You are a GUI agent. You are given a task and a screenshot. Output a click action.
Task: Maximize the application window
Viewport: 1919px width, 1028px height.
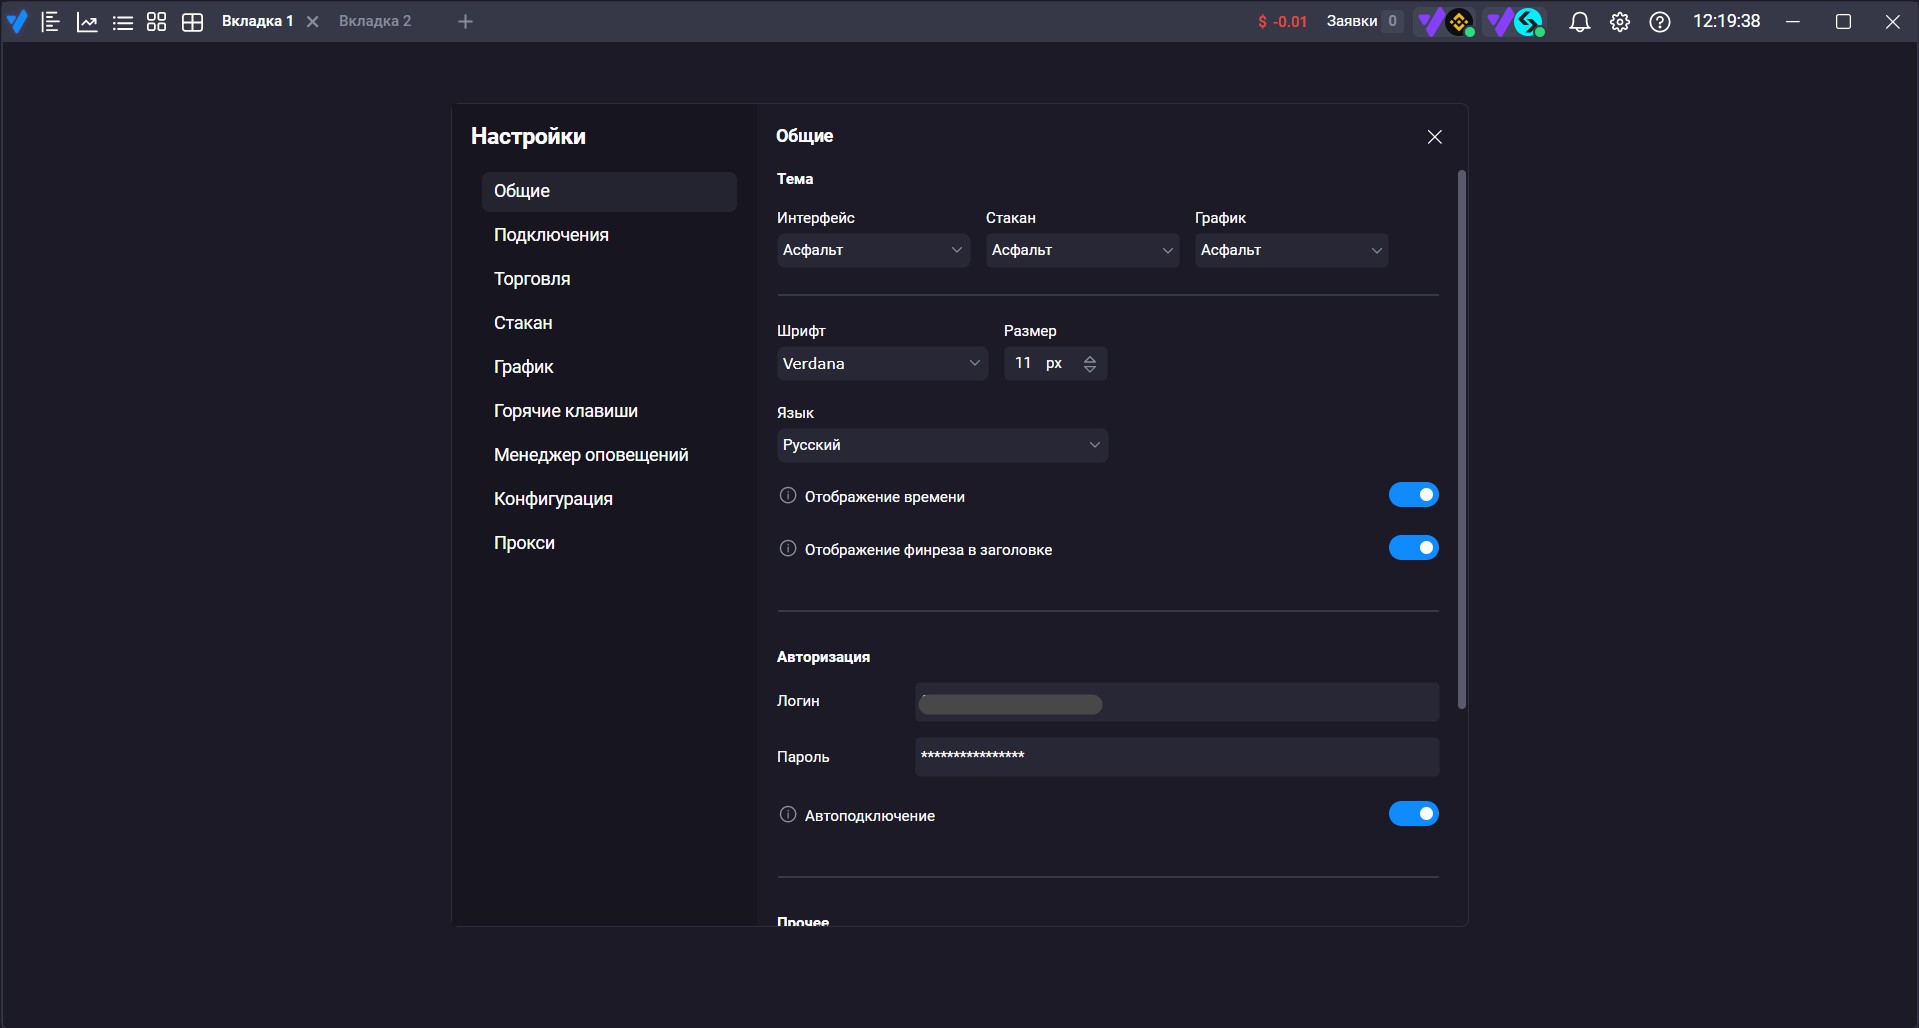click(1843, 22)
